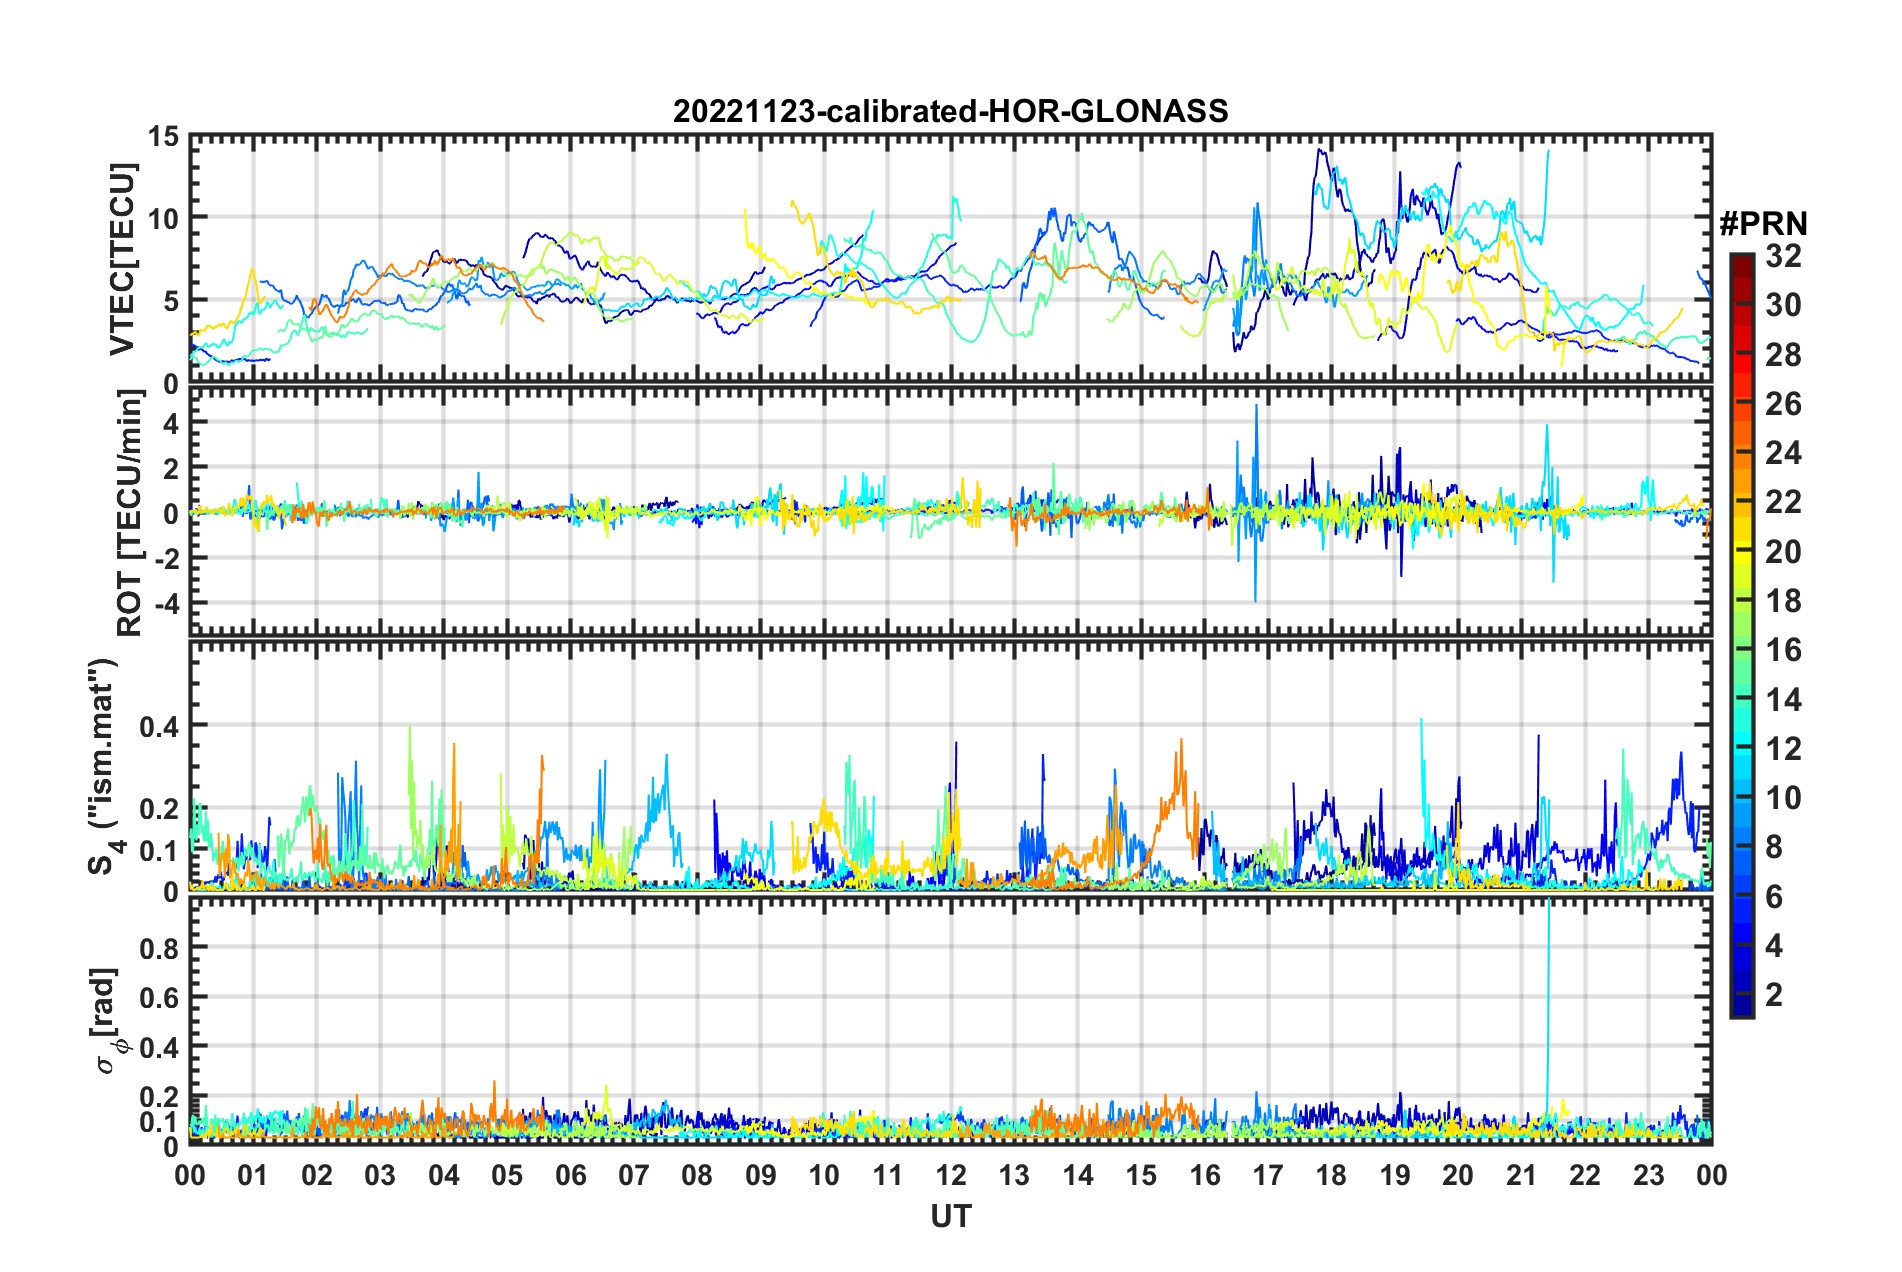Image resolution: width=1902 pixels, height=1272 pixels.
Task: Click x-axis tick label 12
Action: coord(951,1175)
